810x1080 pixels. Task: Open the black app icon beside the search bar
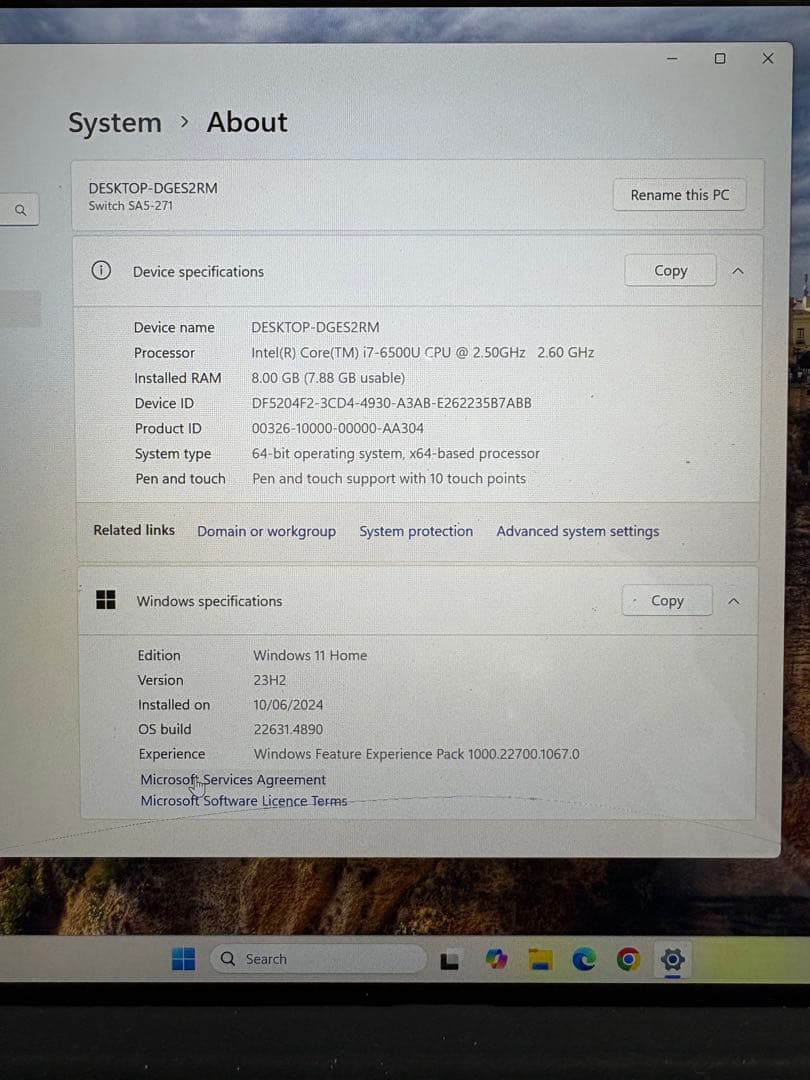(449, 958)
